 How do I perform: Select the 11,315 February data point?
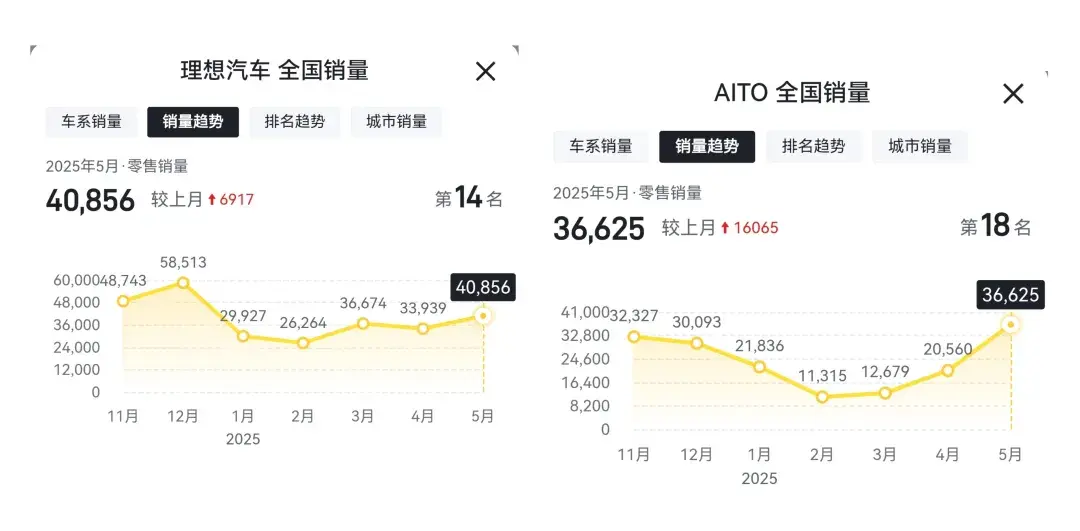[822, 397]
